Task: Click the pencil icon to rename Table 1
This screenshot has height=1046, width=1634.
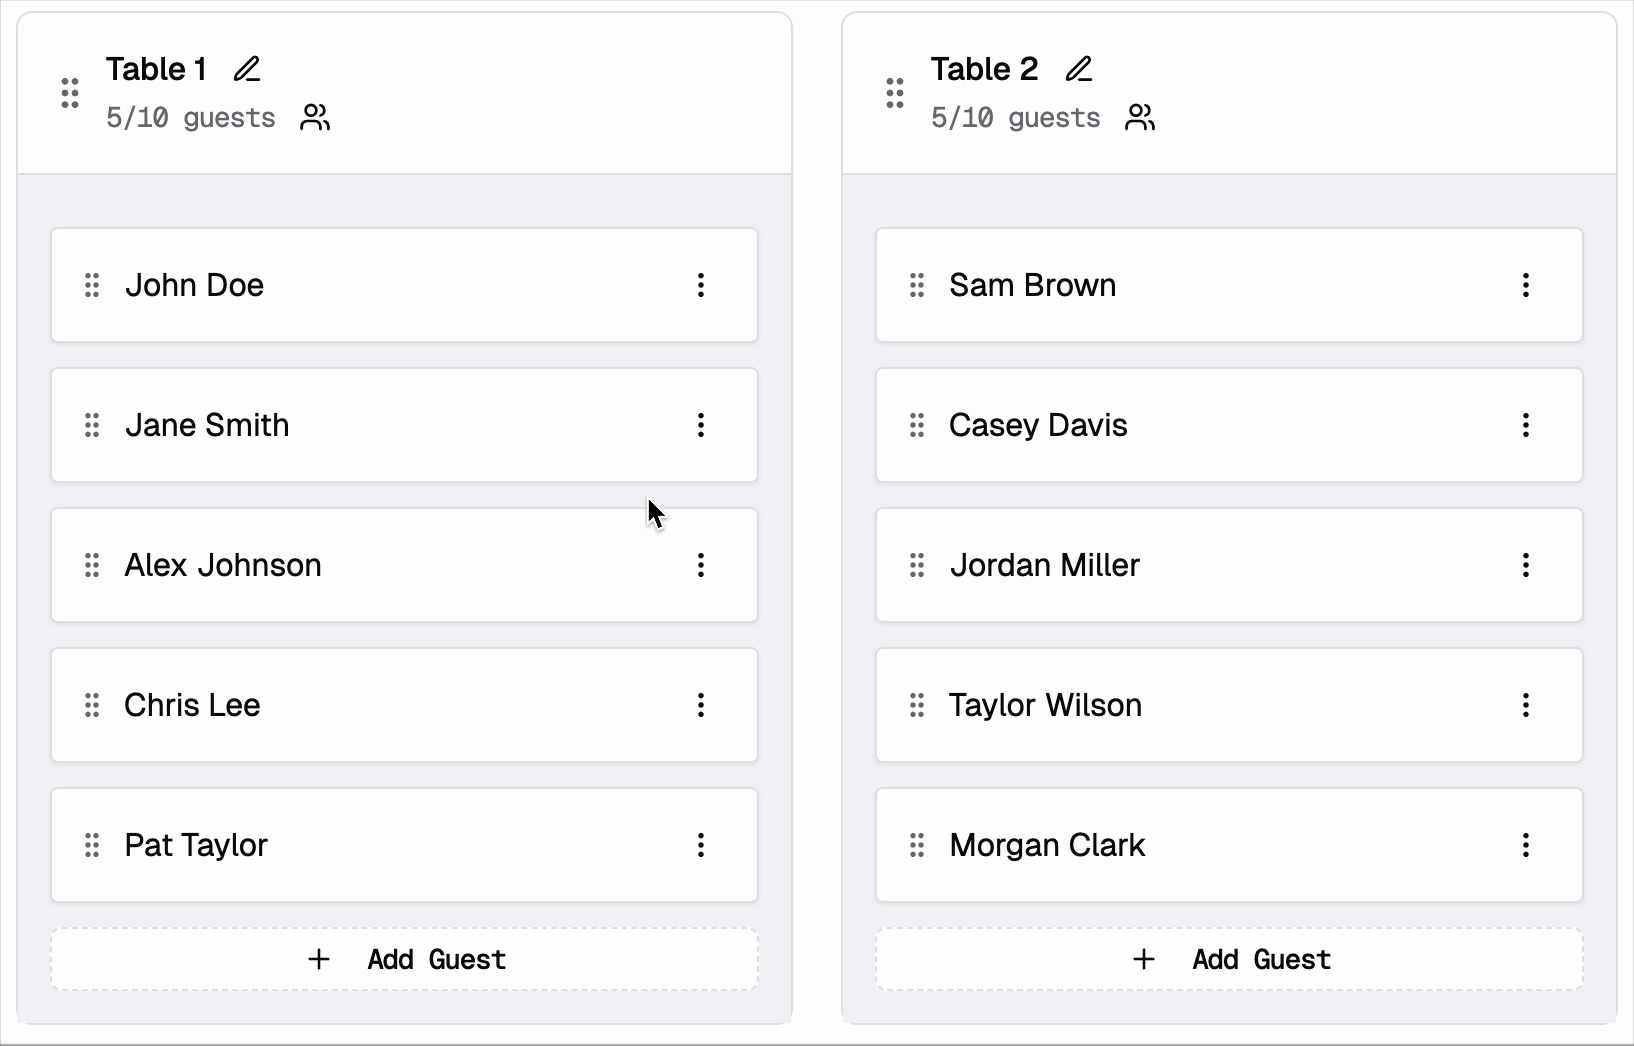Action: click(246, 68)
